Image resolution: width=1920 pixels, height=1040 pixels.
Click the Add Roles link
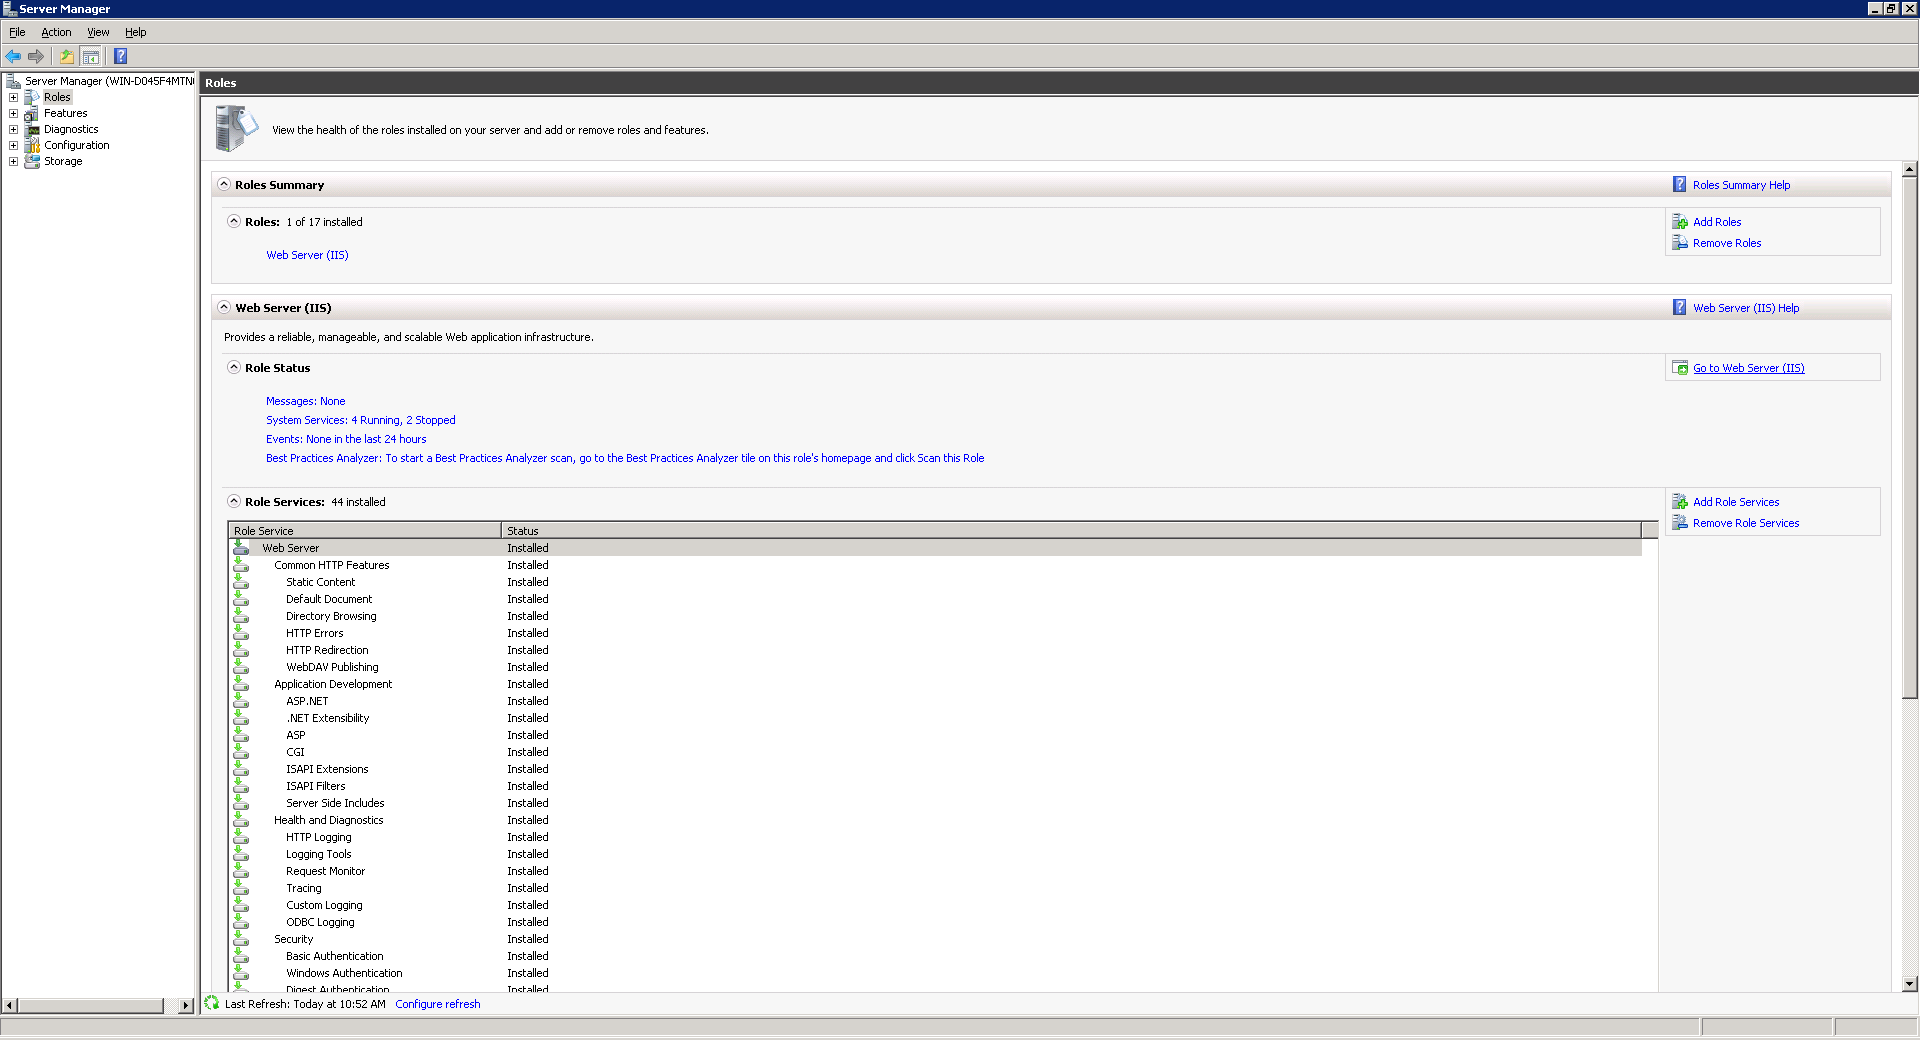coord(1717,222)
